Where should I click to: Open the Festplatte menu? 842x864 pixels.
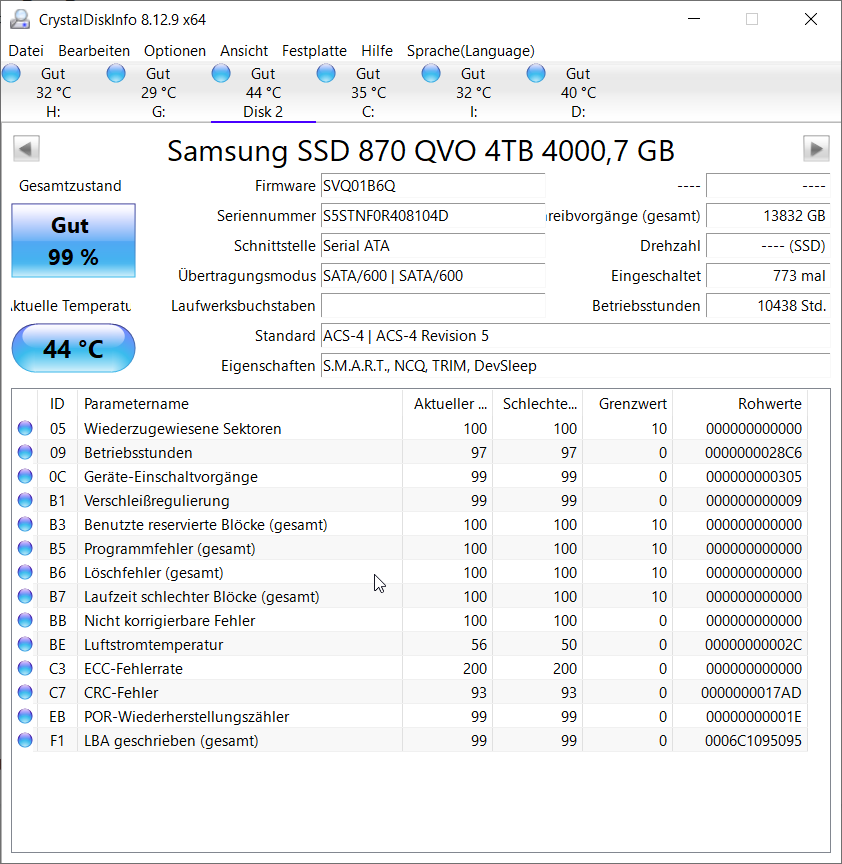click(314, 50)
